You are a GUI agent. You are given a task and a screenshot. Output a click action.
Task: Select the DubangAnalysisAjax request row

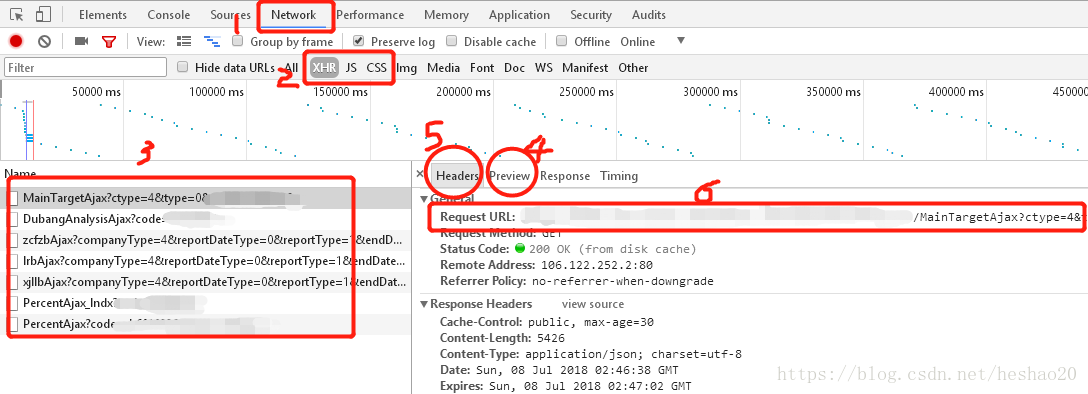point(205,219)
